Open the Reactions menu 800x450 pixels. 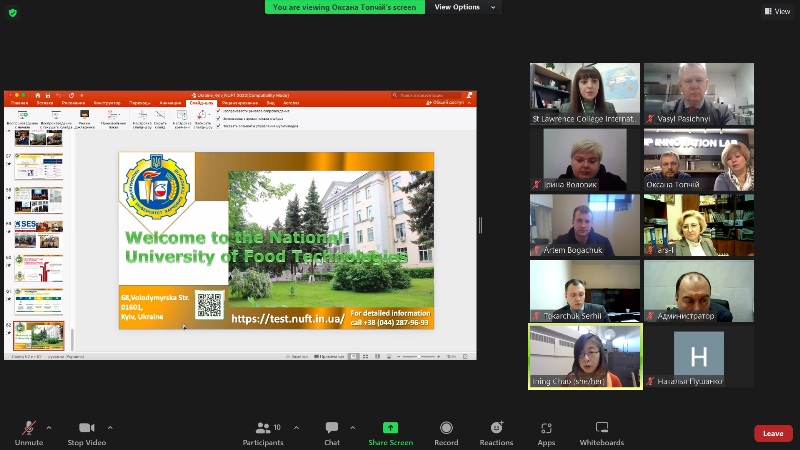click(x=496, y=433)
